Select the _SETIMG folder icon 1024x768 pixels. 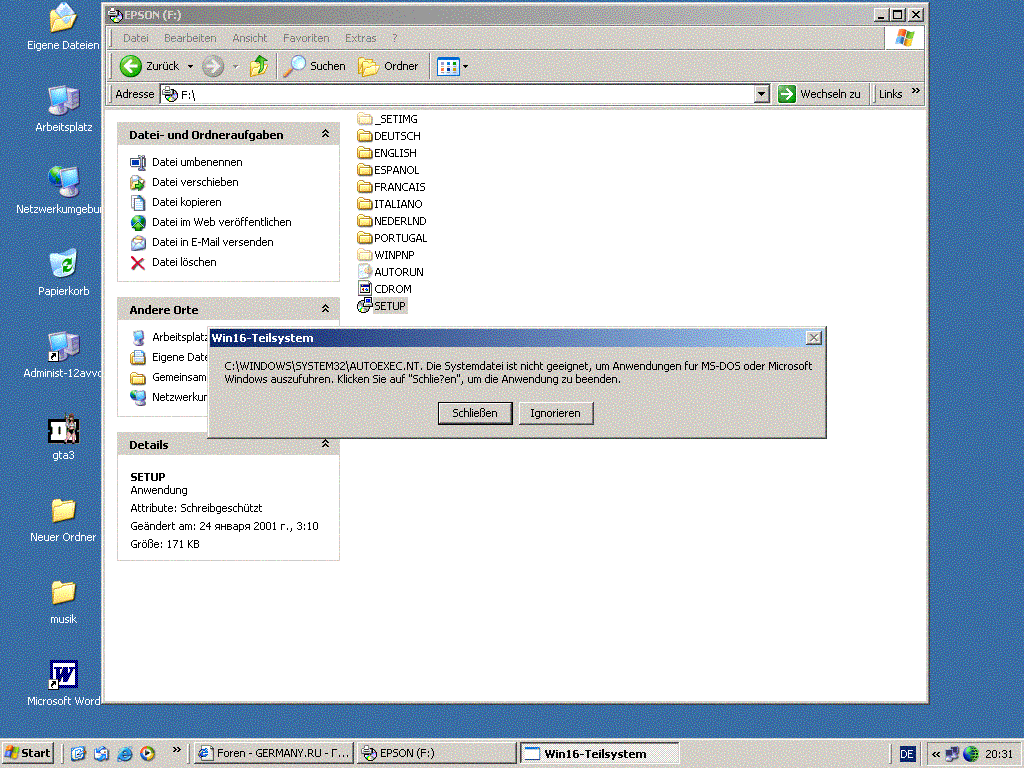click(364, 119)
